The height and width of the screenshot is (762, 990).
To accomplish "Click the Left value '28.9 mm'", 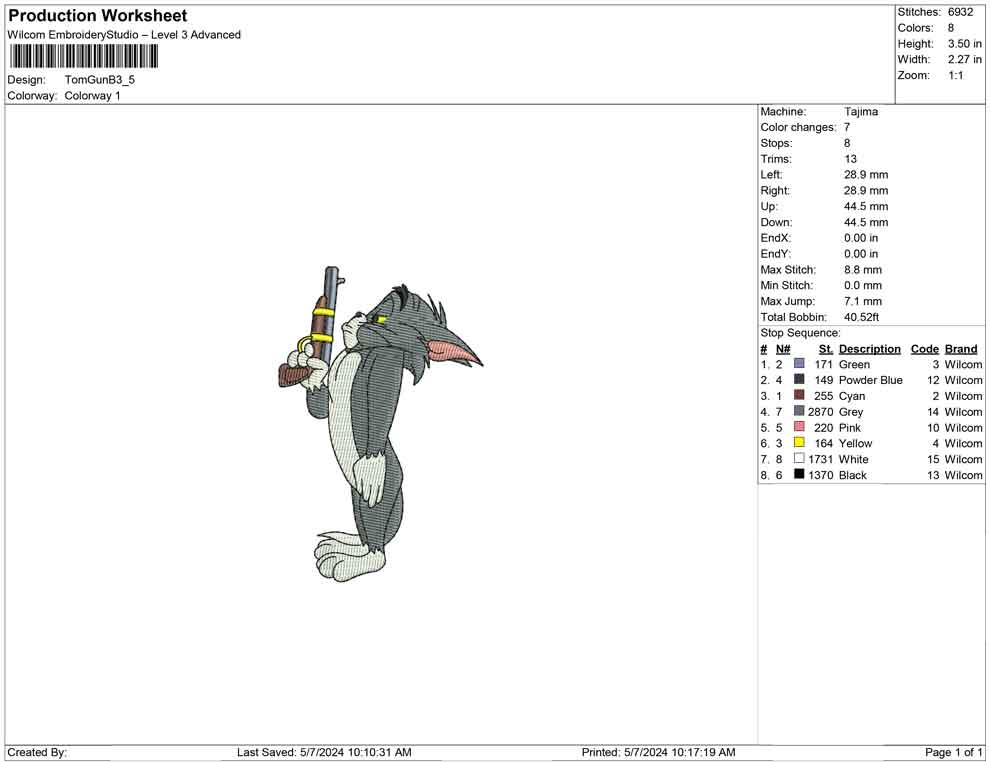I will pyautogui.click(x=866, y=175).
